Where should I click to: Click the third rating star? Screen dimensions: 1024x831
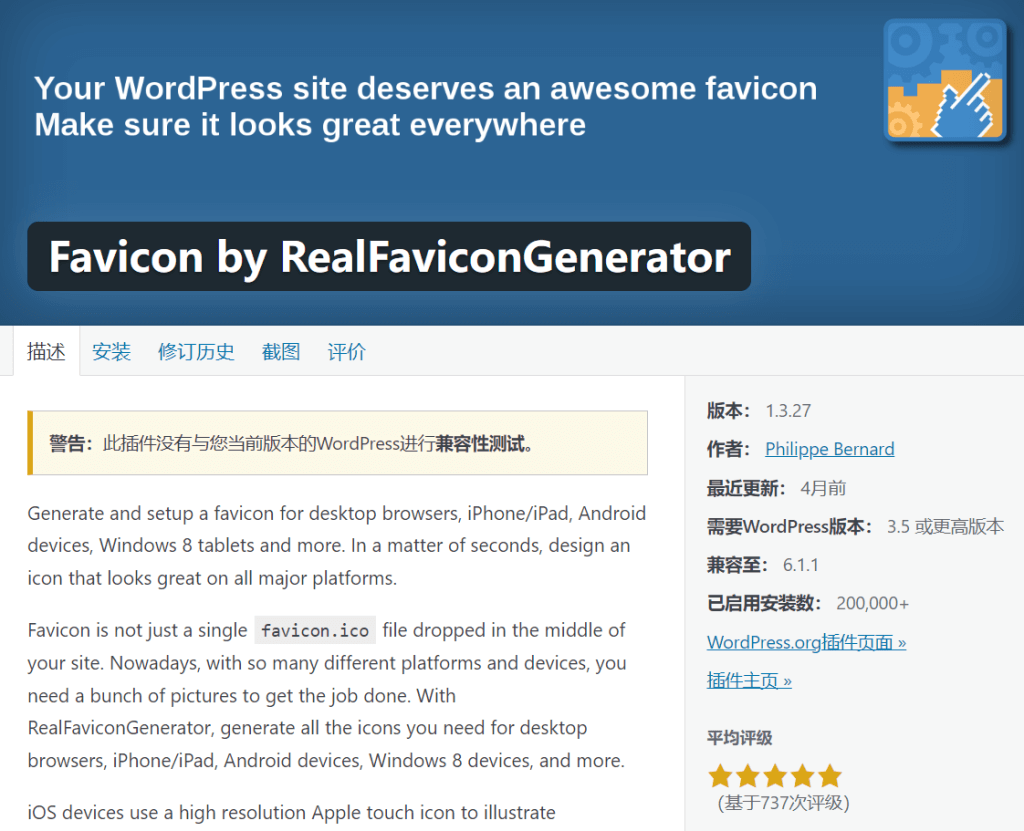775,775
